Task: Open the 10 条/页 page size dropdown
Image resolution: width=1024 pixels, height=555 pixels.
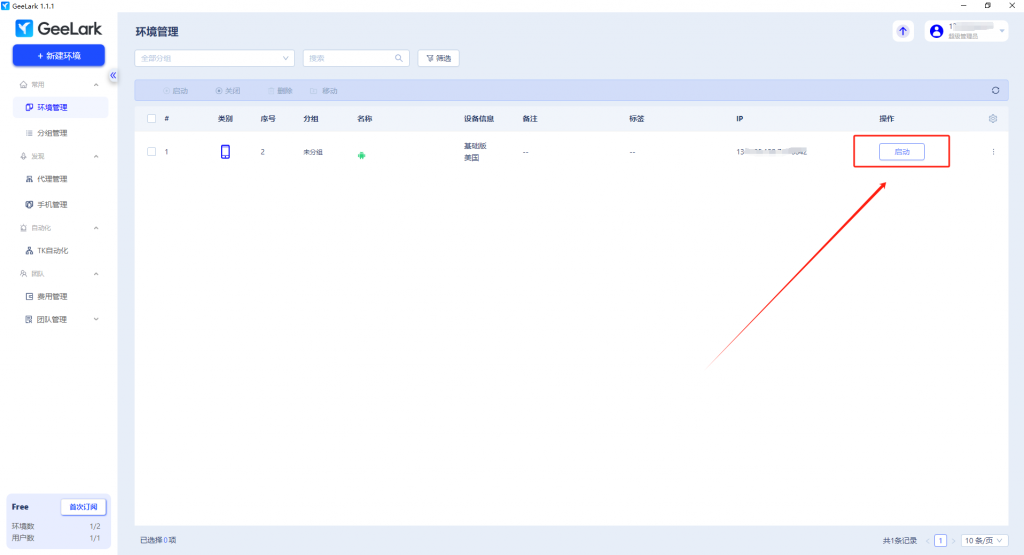Action: [984, 540]
